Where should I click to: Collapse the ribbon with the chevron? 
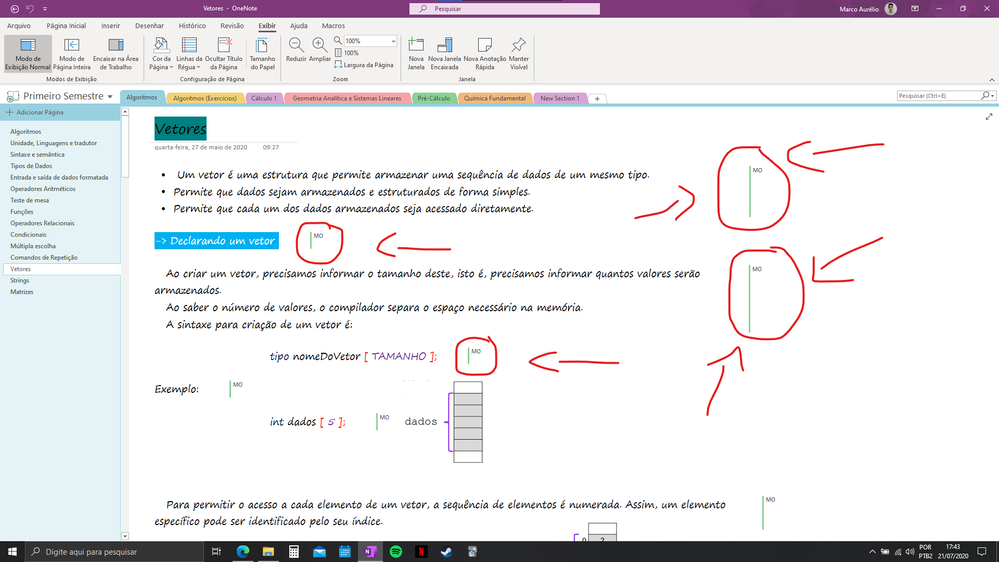[991, 80]
